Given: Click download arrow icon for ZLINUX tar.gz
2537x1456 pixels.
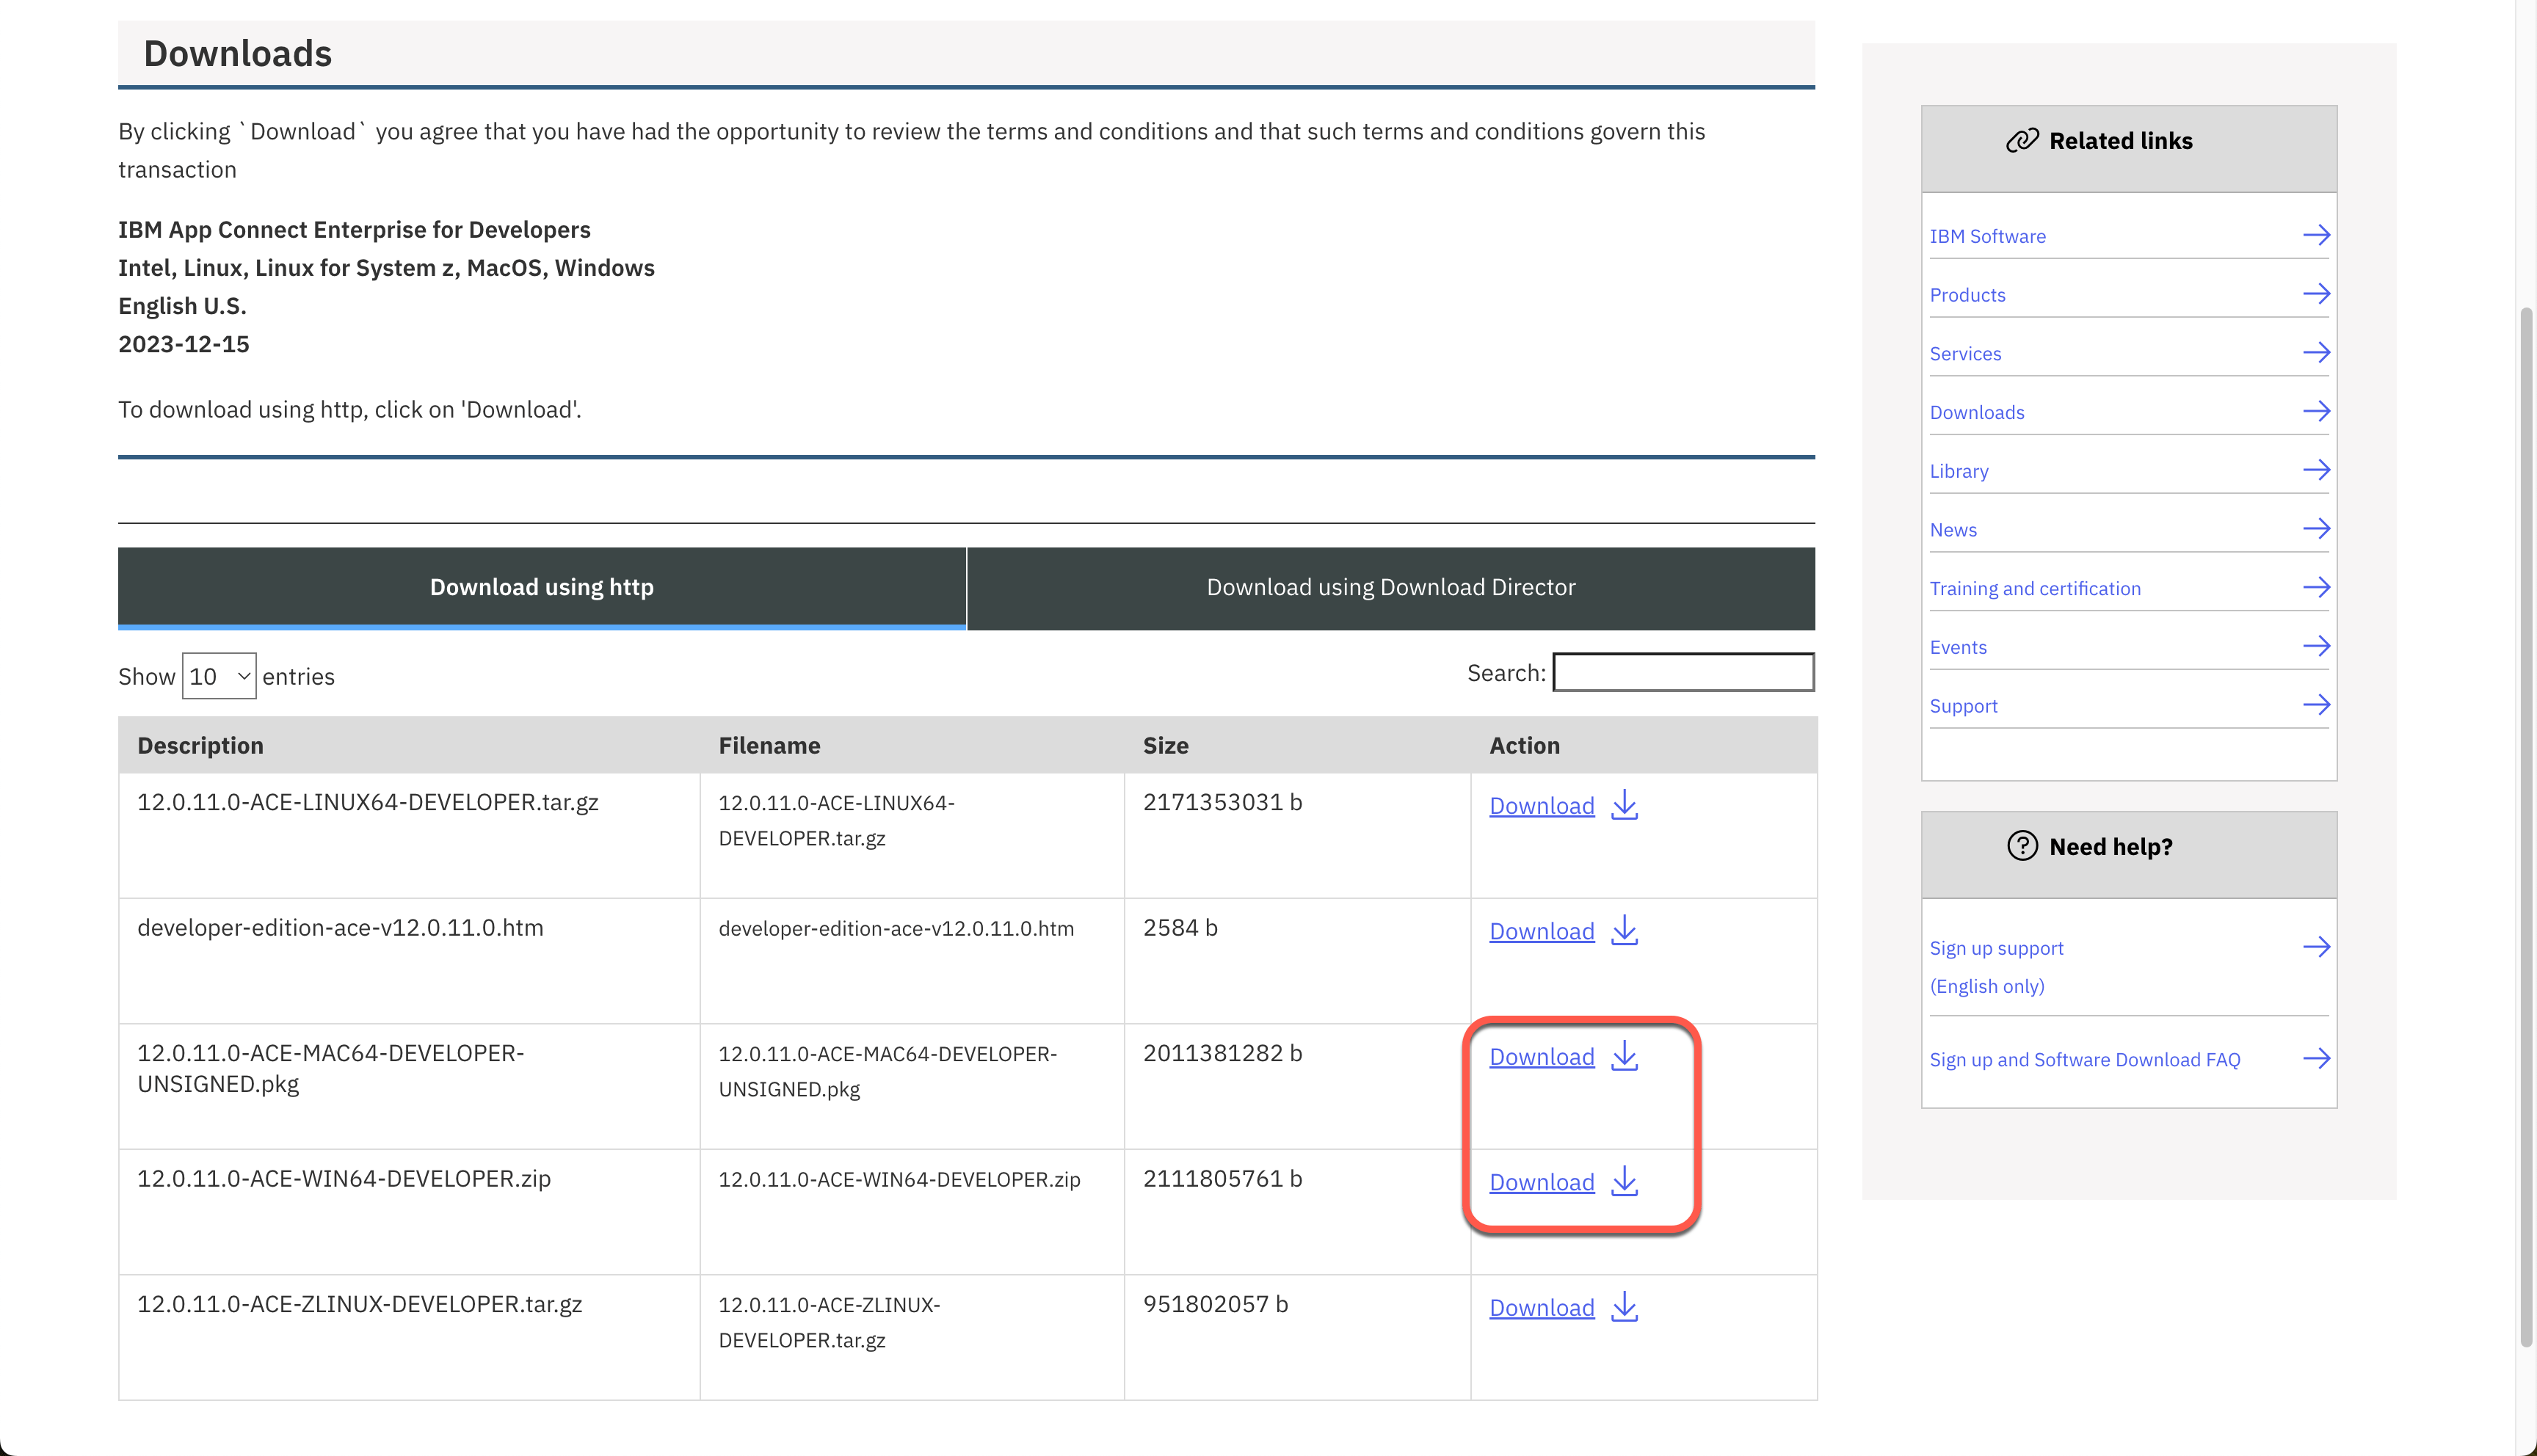Looking at the screenshot, I should tap(1624, 1307).
